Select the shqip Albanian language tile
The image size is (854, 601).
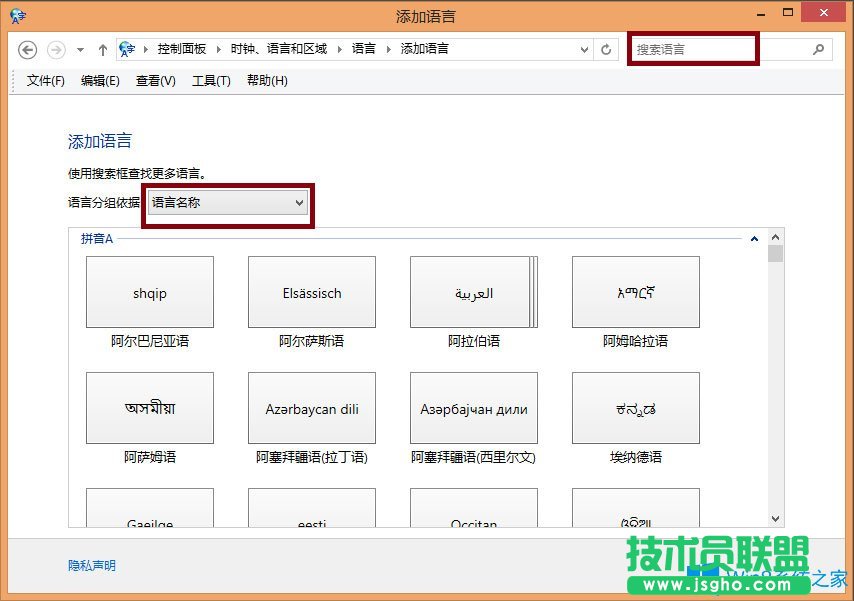click(x=149, y=292)
